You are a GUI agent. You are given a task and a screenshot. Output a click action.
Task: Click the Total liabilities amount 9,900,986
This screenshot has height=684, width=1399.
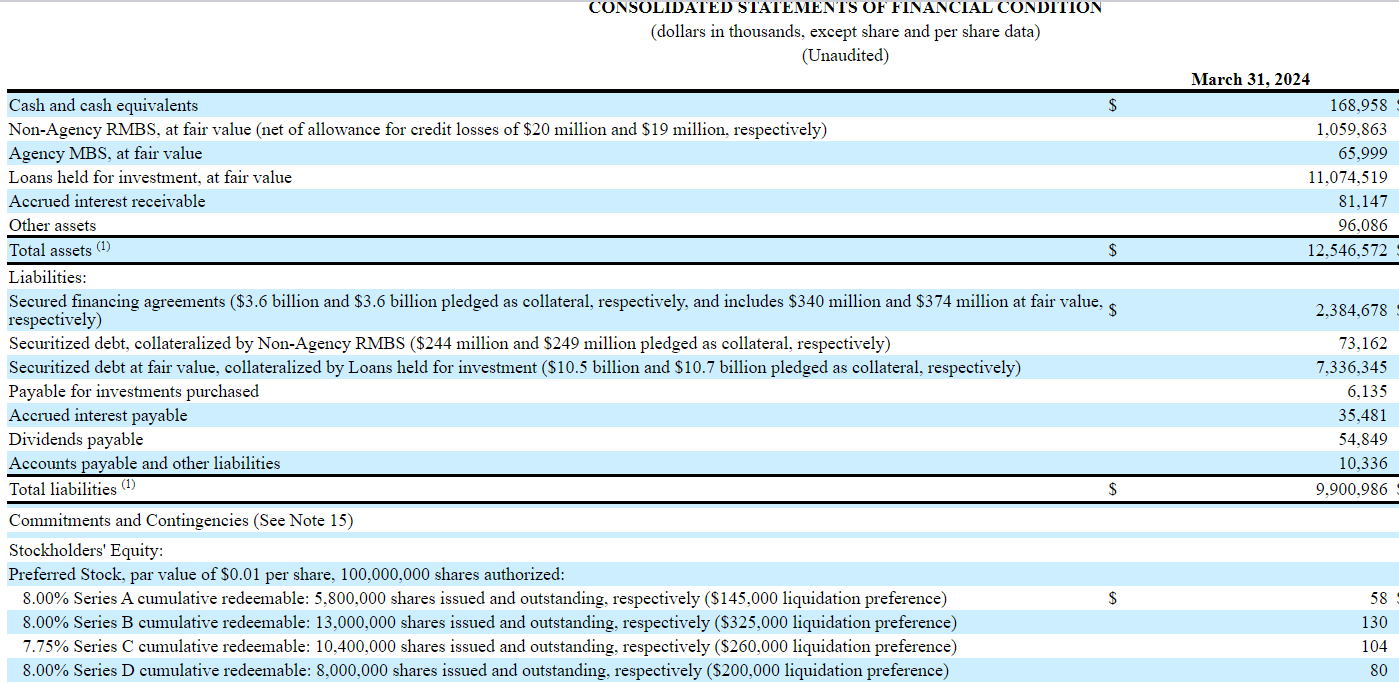tap(1352, 489)
